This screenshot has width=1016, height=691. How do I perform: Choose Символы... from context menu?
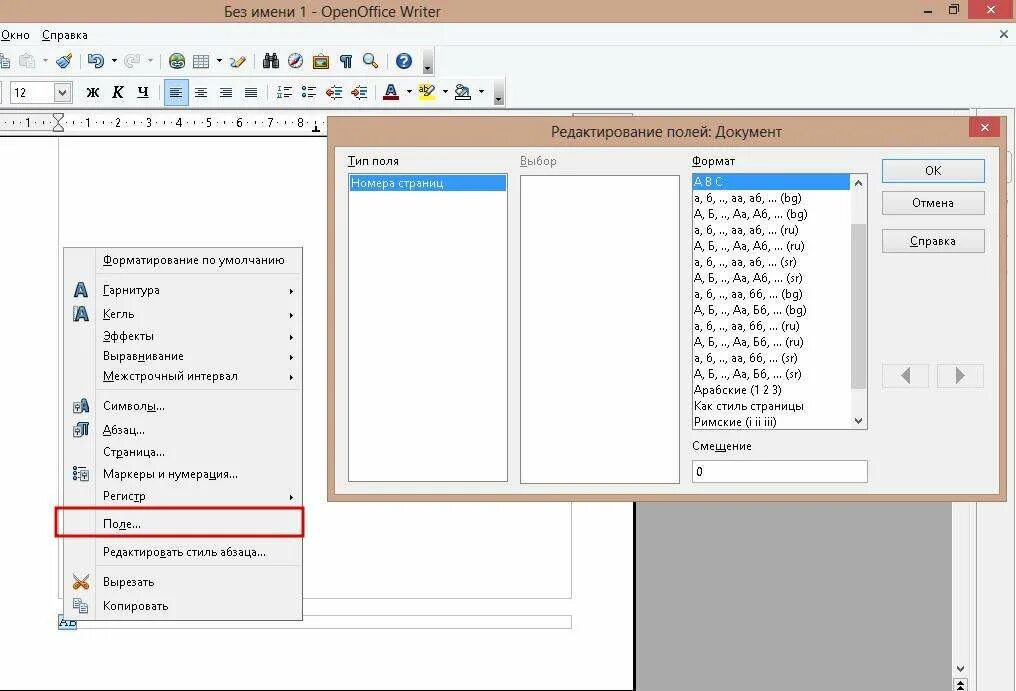coord(183,406)
